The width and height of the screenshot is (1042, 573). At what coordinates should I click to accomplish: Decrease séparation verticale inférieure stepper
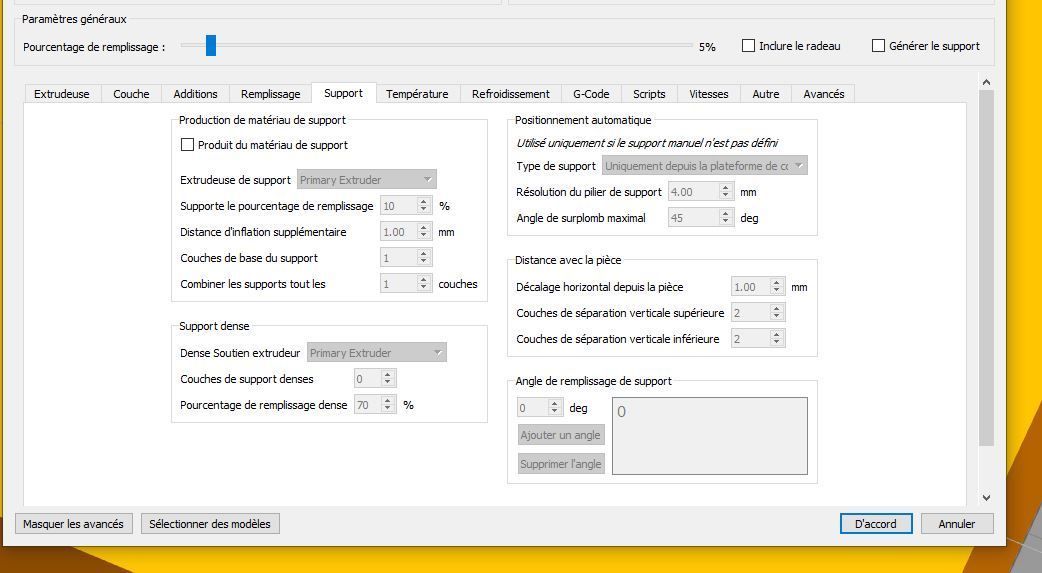click(x=777, y=342)
